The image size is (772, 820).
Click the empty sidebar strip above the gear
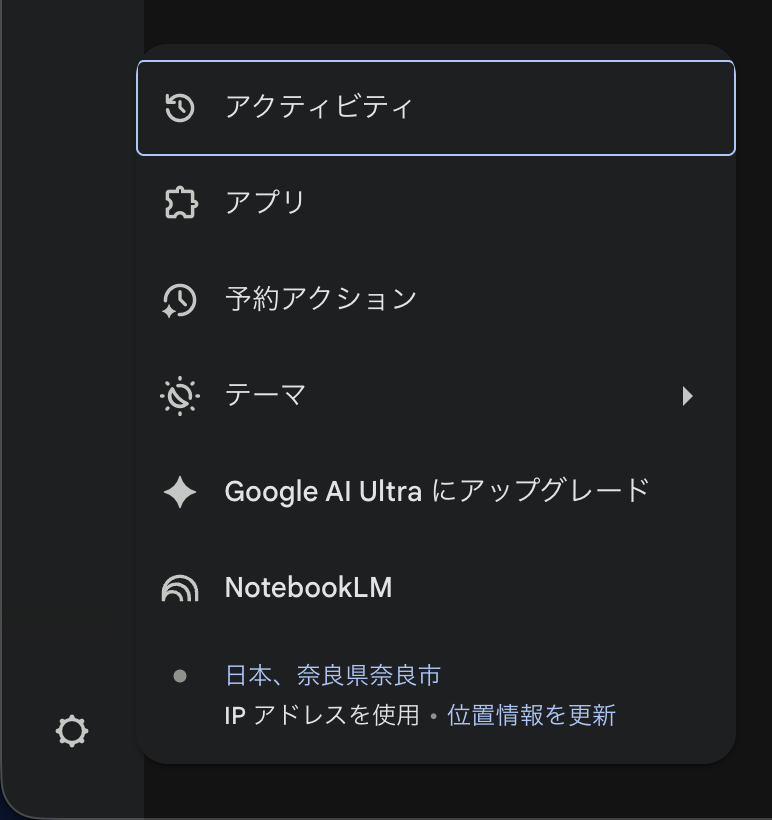[x=72, y=400]
